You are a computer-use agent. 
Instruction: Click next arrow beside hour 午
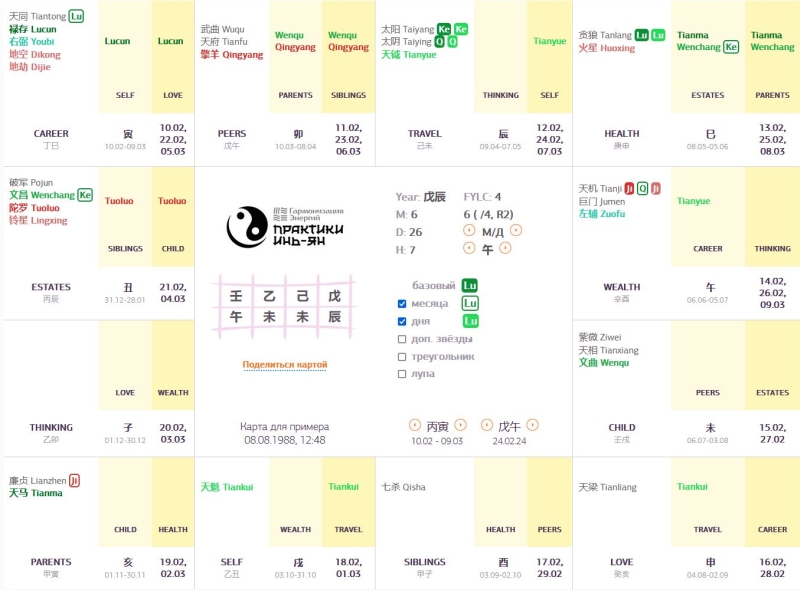(505, 249)
